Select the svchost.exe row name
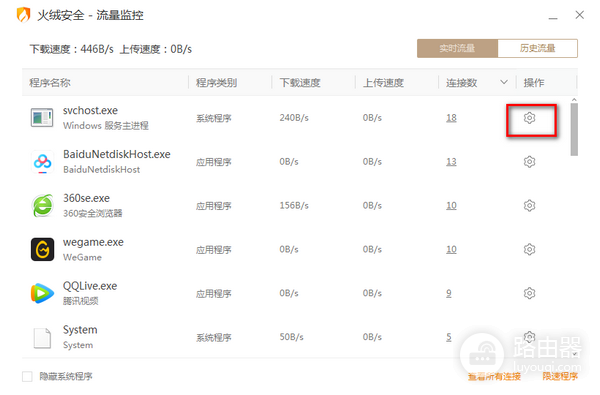Image resolution: width=600 pixels, height=395 pixels. pyautogui.click(x=90, y=111)
